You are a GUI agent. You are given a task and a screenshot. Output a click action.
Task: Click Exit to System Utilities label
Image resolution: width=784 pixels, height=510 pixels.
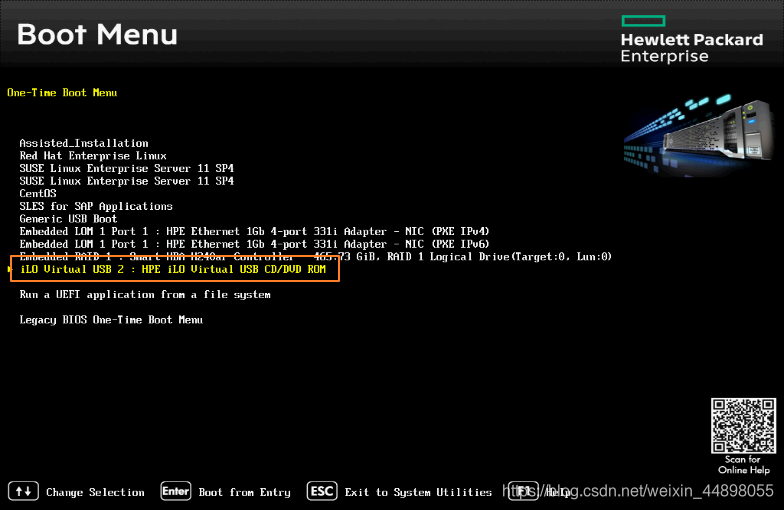coord(418,492)
